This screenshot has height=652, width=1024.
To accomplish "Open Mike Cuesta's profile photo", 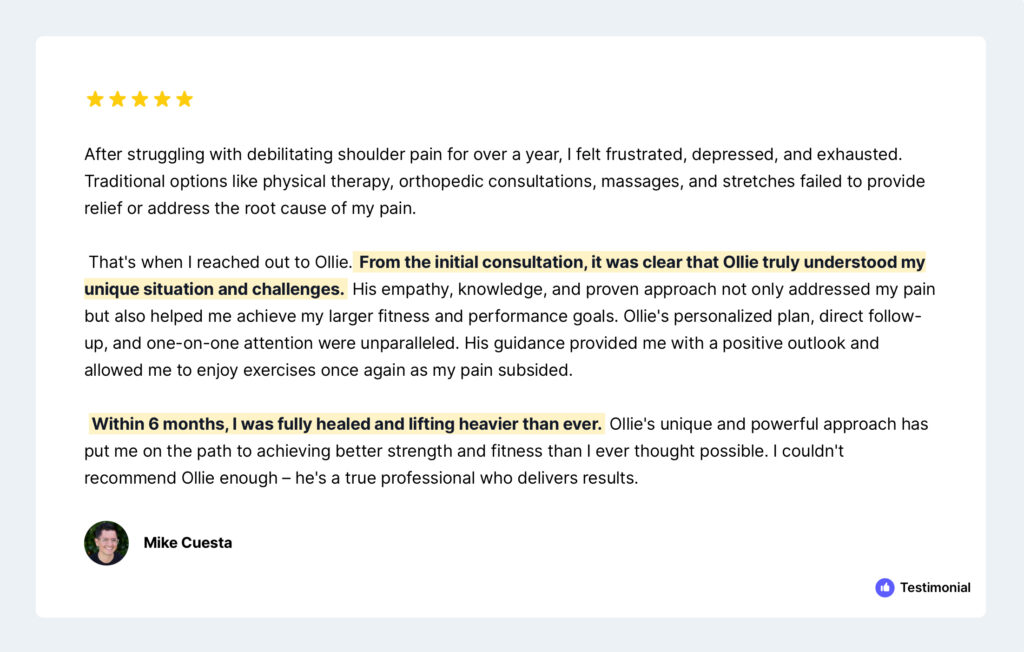I will (x=106, y=543).
